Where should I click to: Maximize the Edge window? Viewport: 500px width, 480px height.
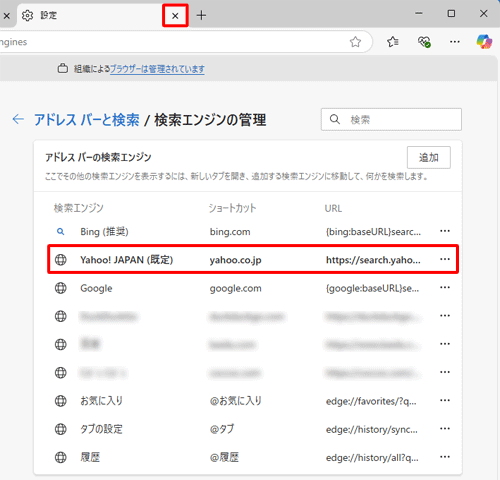coord(451,13)
